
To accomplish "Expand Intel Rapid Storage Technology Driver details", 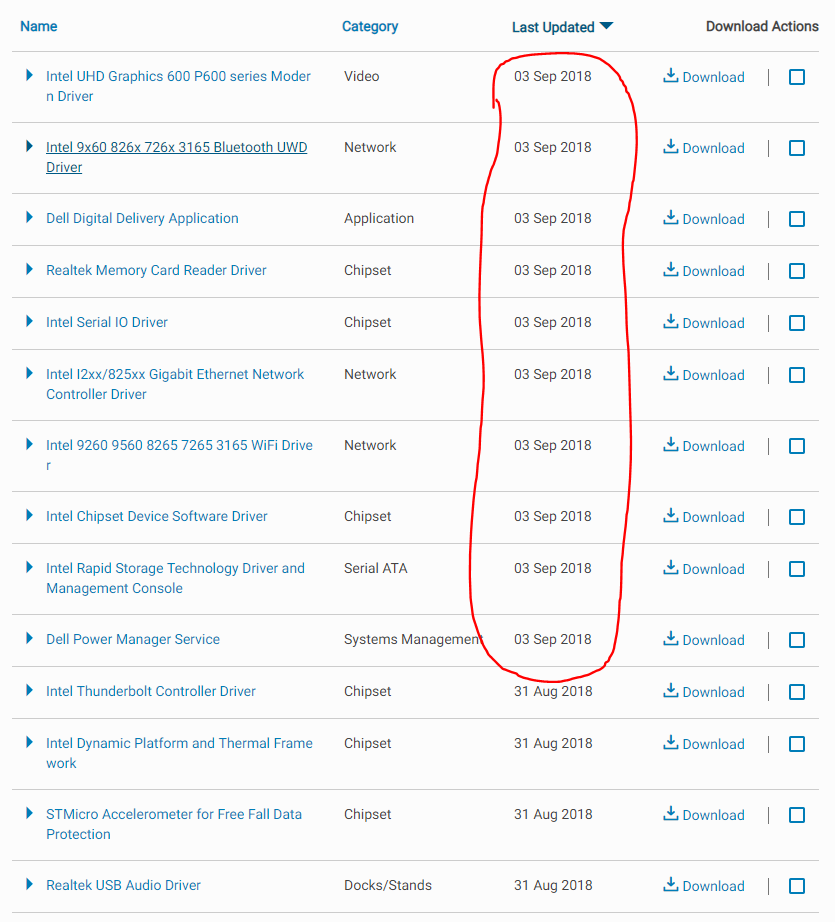I will (x=30, y=568).
